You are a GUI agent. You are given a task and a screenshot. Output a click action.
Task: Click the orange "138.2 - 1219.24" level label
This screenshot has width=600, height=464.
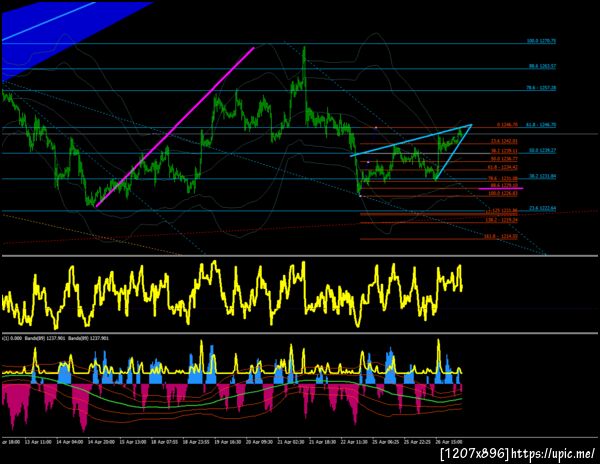coord(501,220)
